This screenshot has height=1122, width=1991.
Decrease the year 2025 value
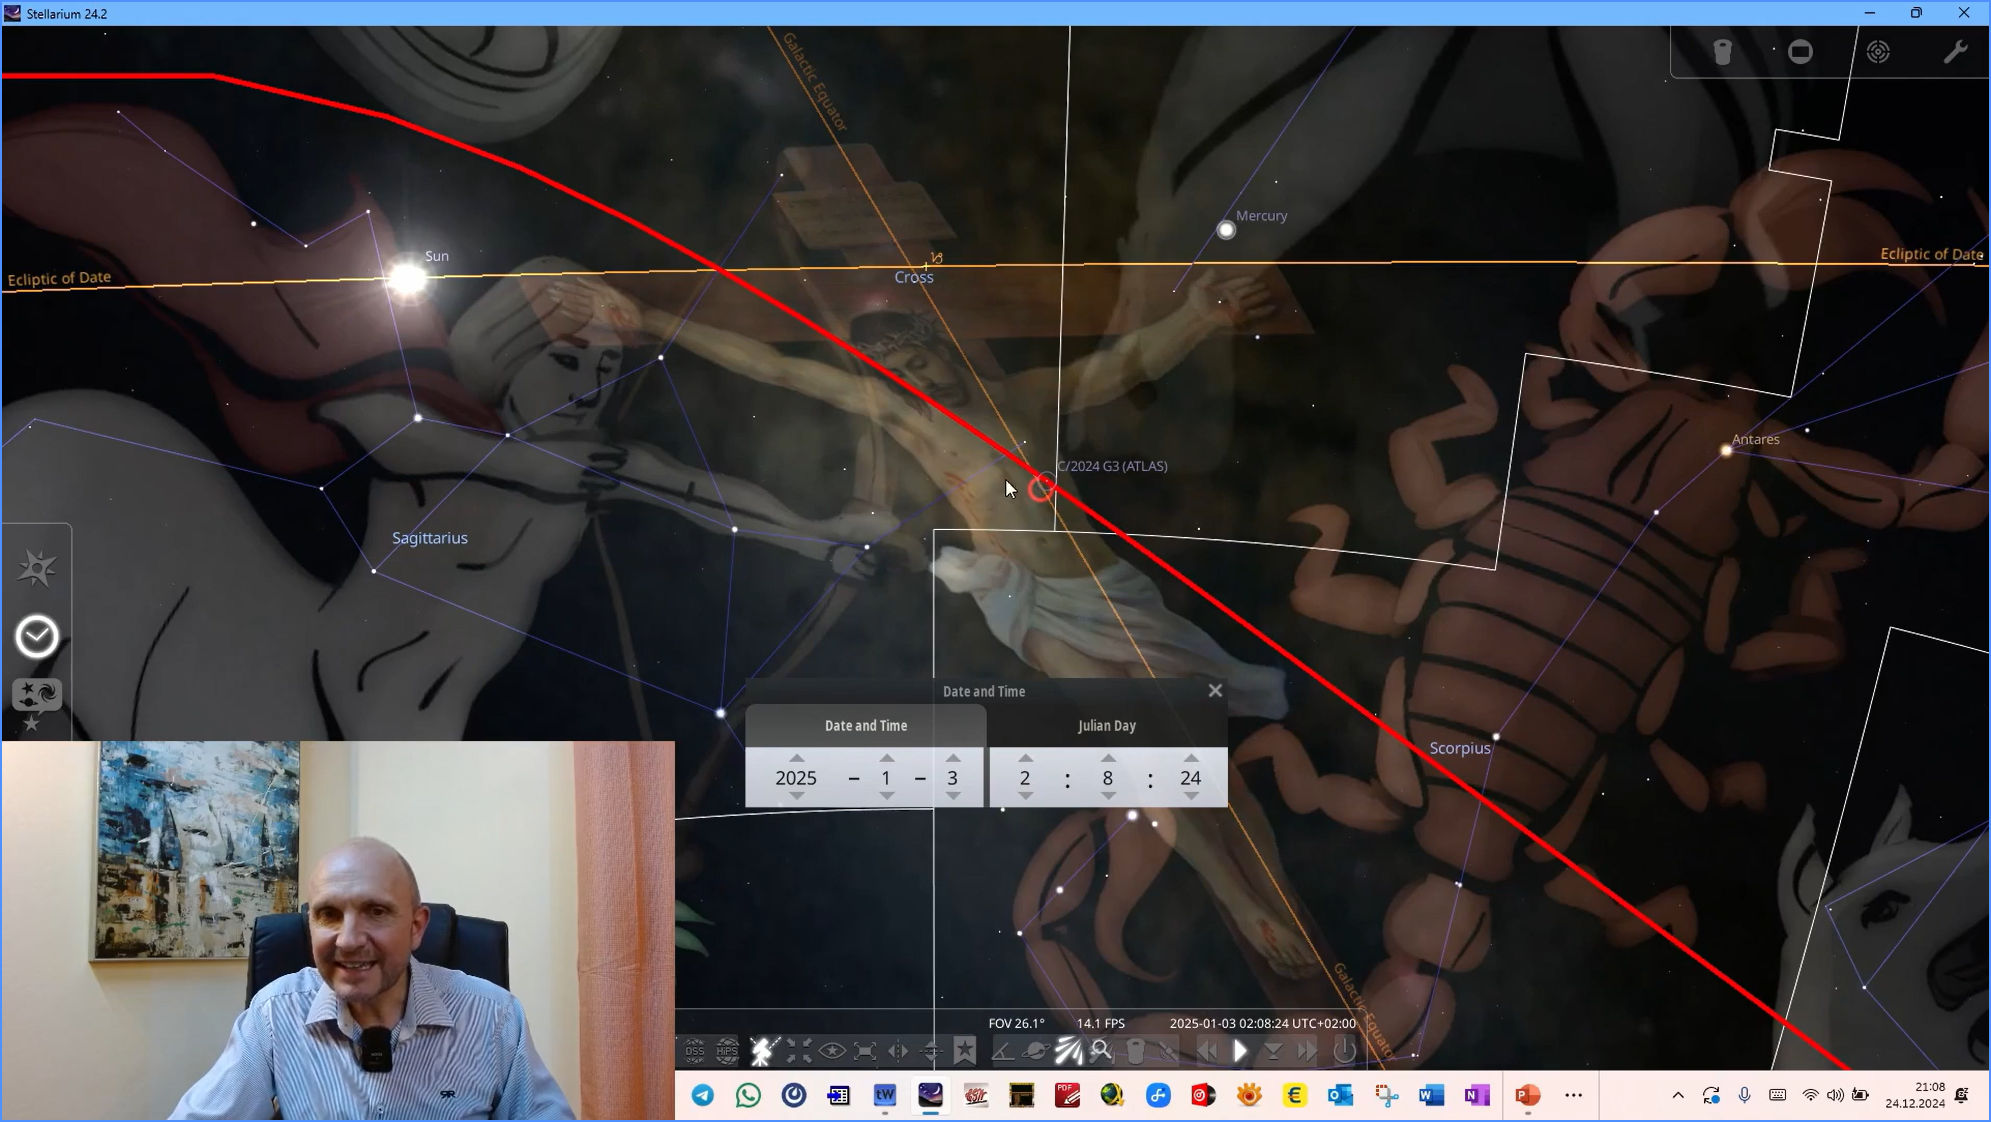(797, 796)
